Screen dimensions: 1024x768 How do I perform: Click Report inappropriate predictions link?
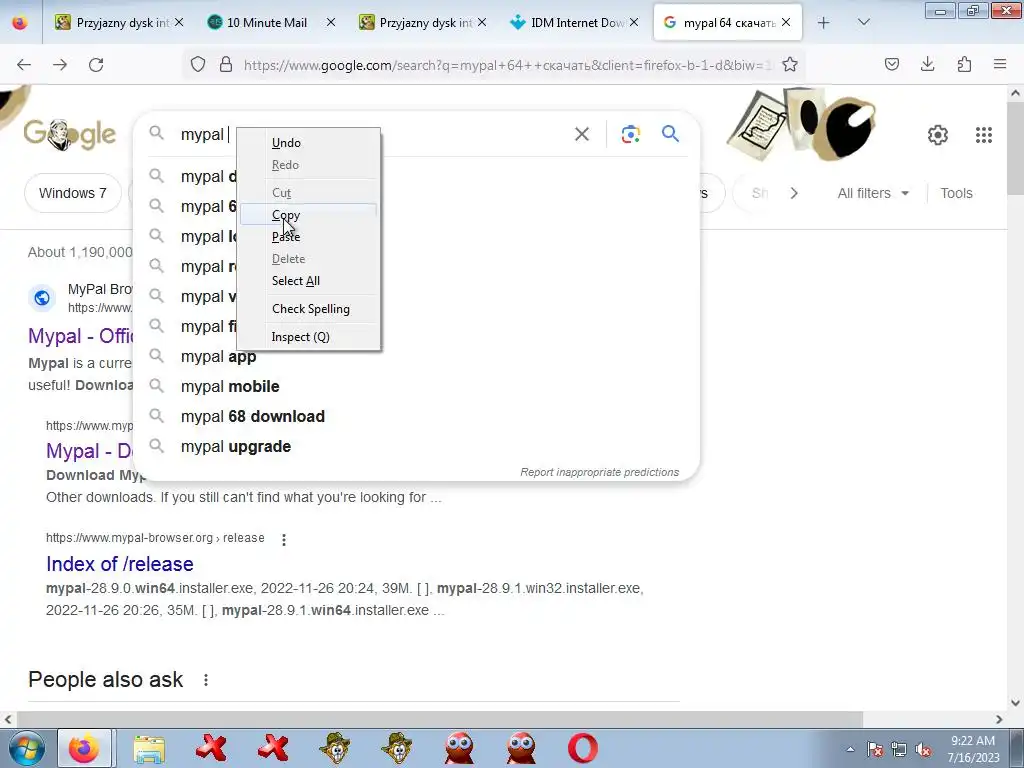tap(600, 472)
